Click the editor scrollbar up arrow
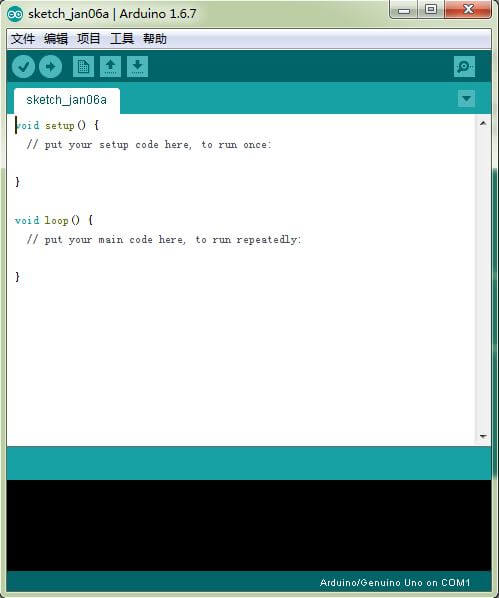This screenshot has width=499, height=598. point(483,123)
